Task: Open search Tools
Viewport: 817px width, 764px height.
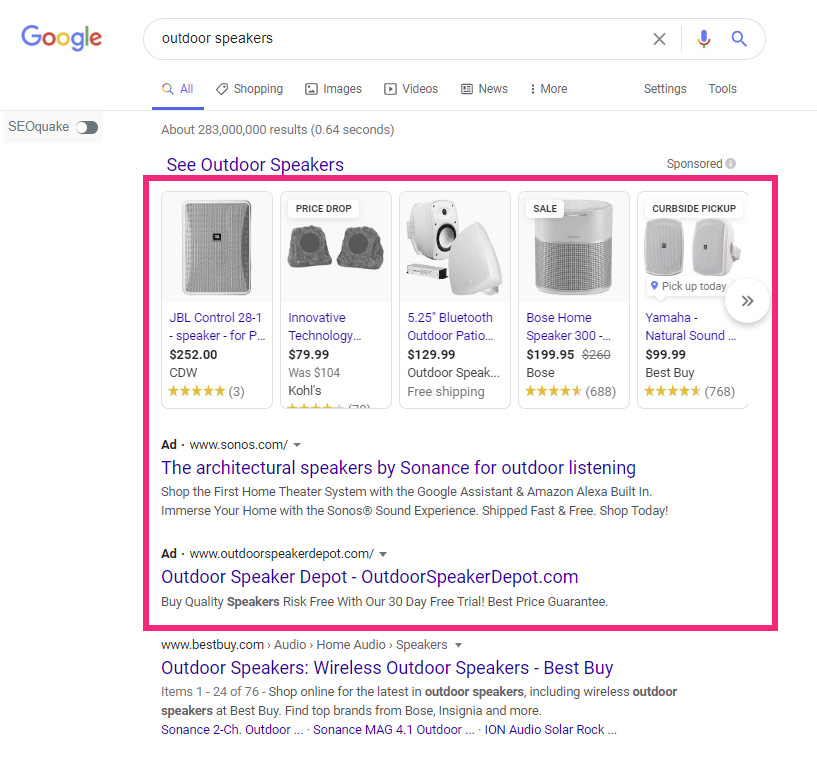Action: 722,89
